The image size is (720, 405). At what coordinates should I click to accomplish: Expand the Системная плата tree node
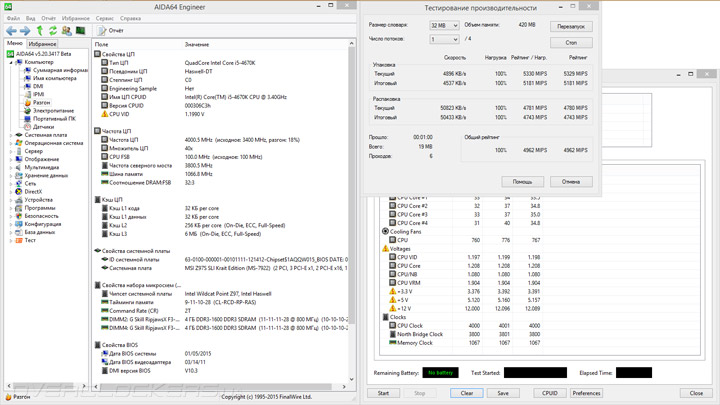11,135
